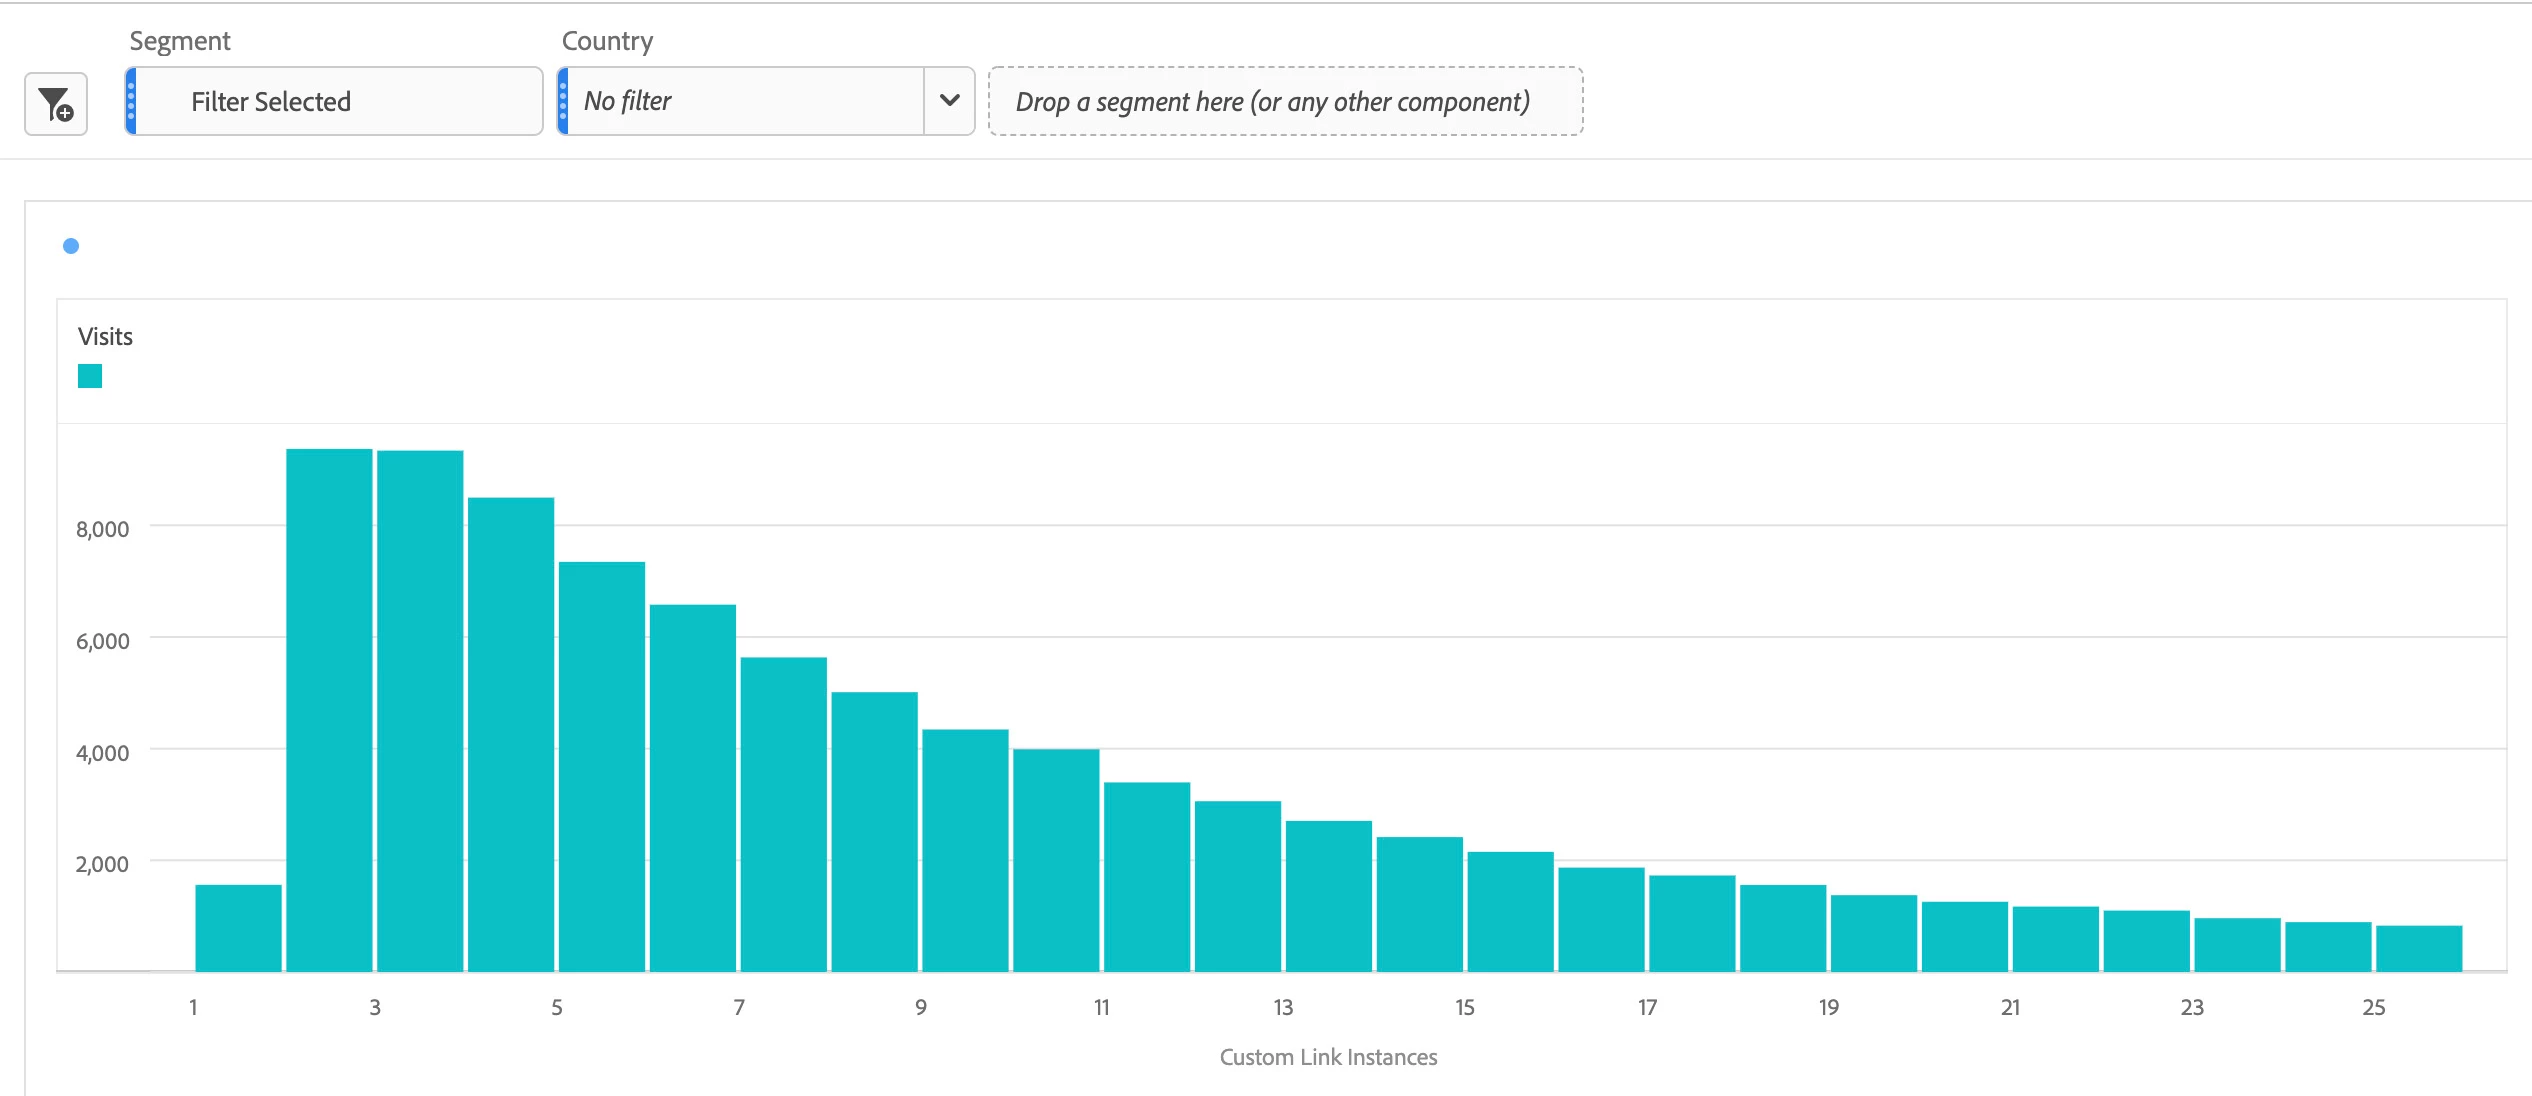Click the Country label heading
Screen dimensions: 2532x1096
tap(607, 41)
